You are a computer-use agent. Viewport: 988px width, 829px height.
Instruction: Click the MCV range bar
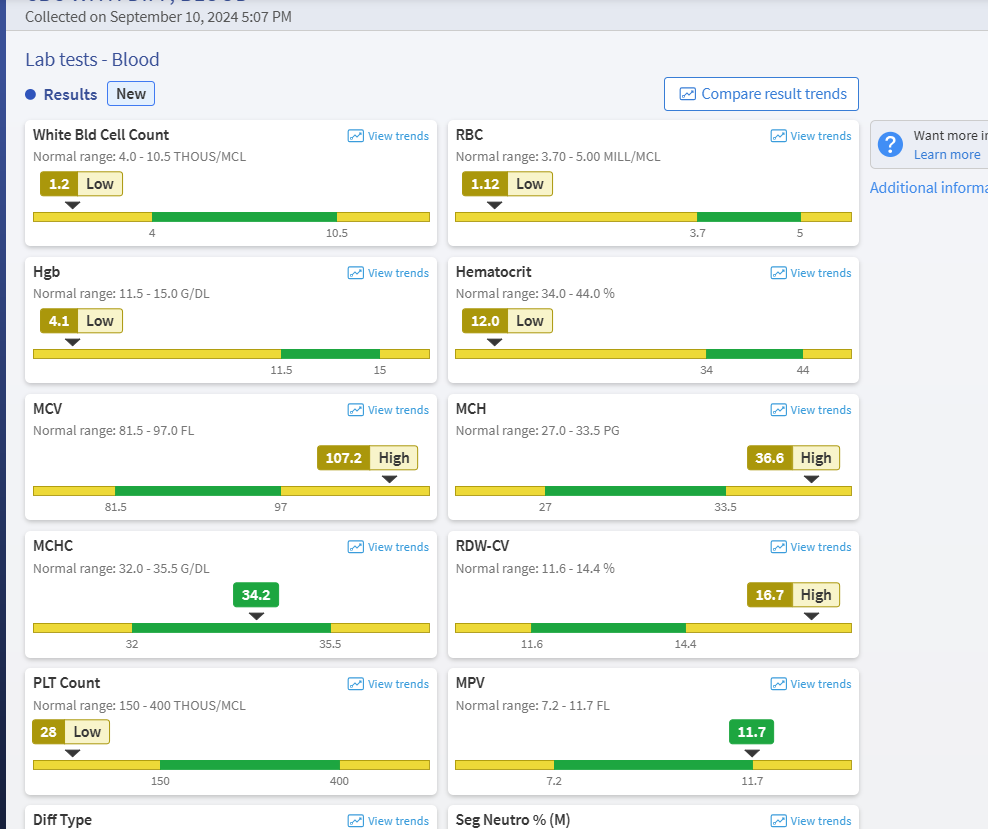click(231, 491)
